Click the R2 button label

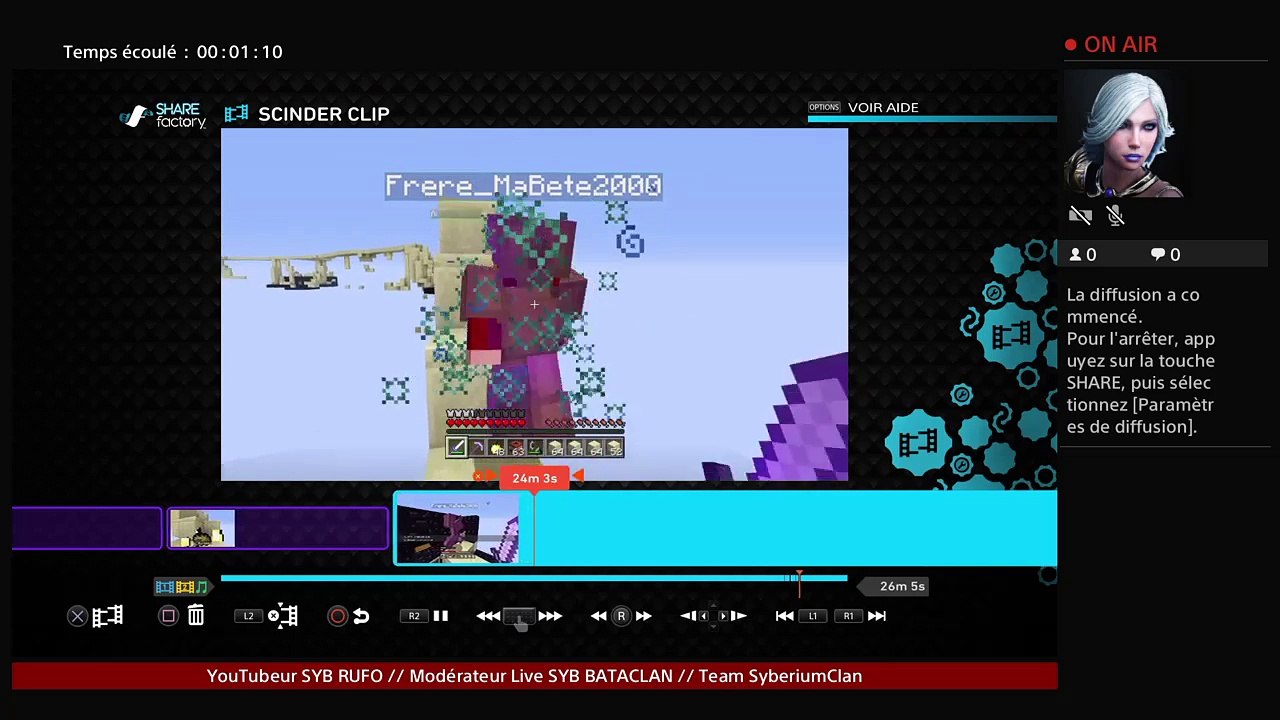coord(414,616)
